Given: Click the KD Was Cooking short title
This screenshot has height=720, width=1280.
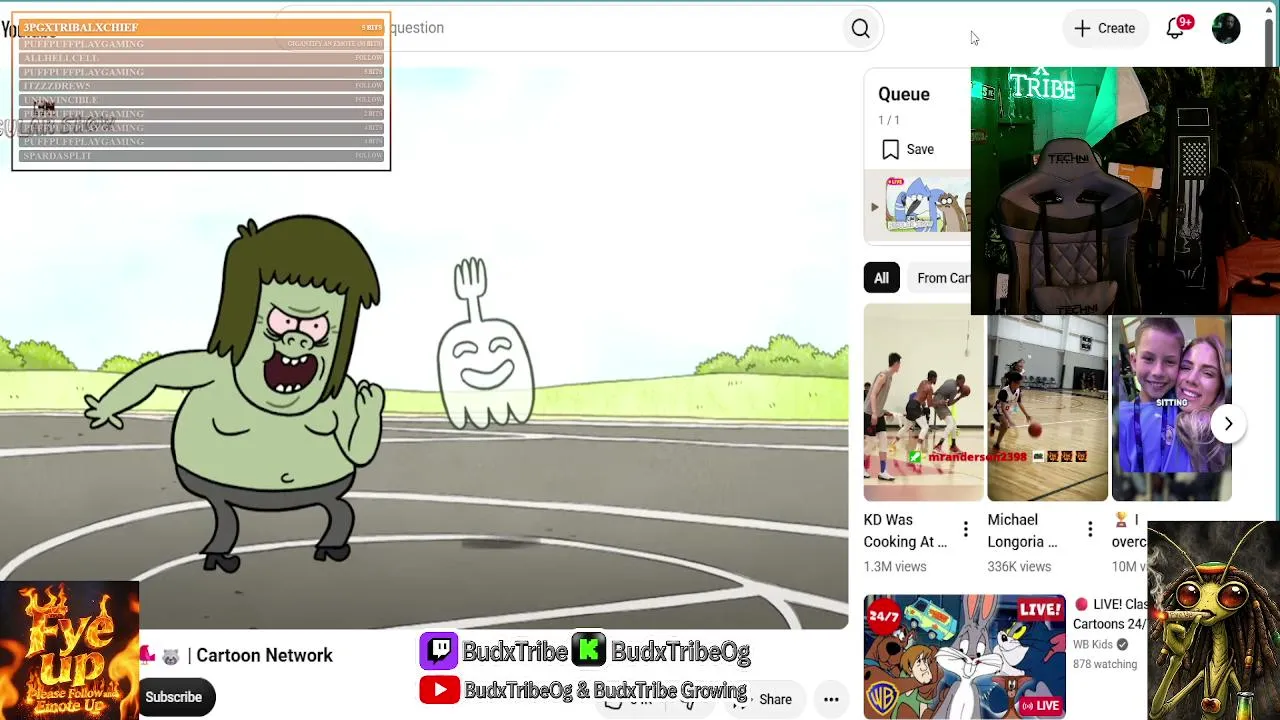Looking at the screenshot, I should point(905,531).
